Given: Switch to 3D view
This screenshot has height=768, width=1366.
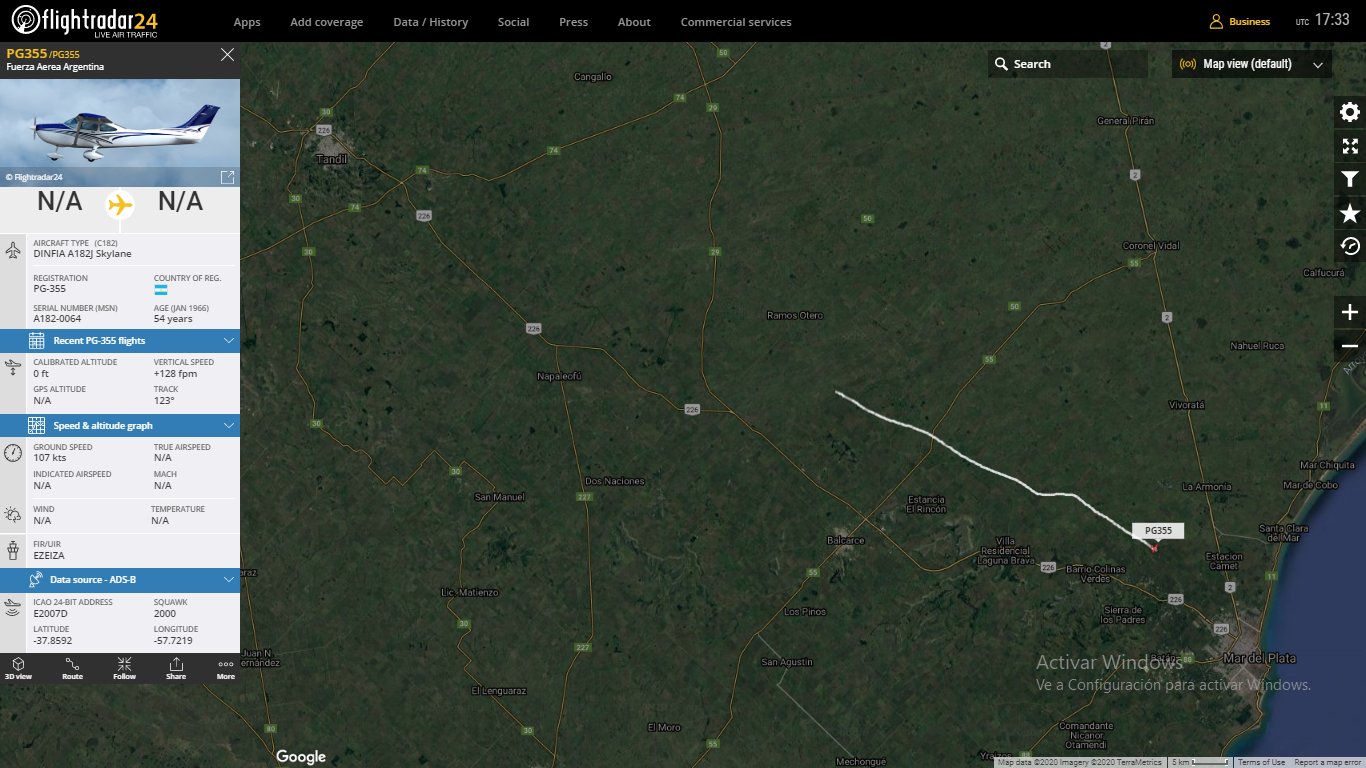Looking at the screenshot, I should click(x=18, y=668).
